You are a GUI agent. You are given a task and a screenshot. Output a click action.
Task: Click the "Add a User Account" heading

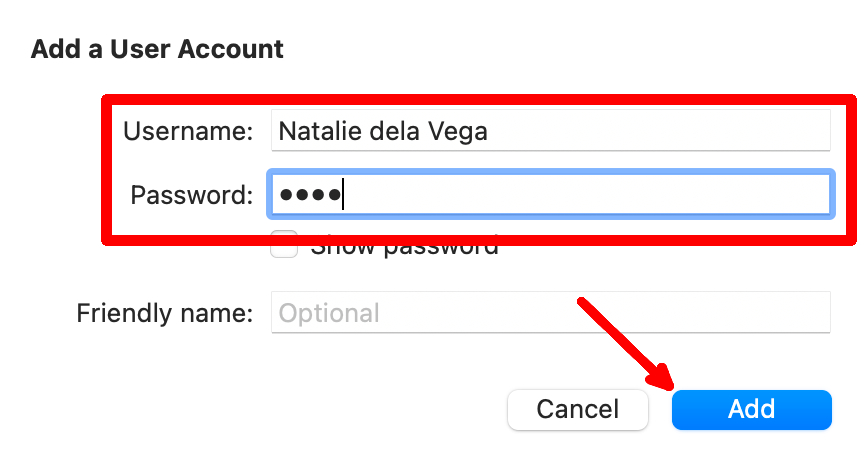[x=157, y=48]
